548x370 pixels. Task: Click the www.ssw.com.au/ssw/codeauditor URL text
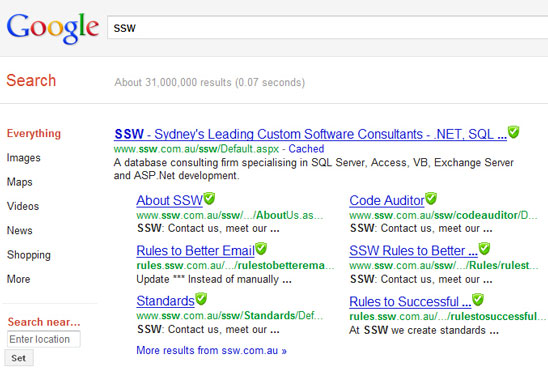click(443, 215)
